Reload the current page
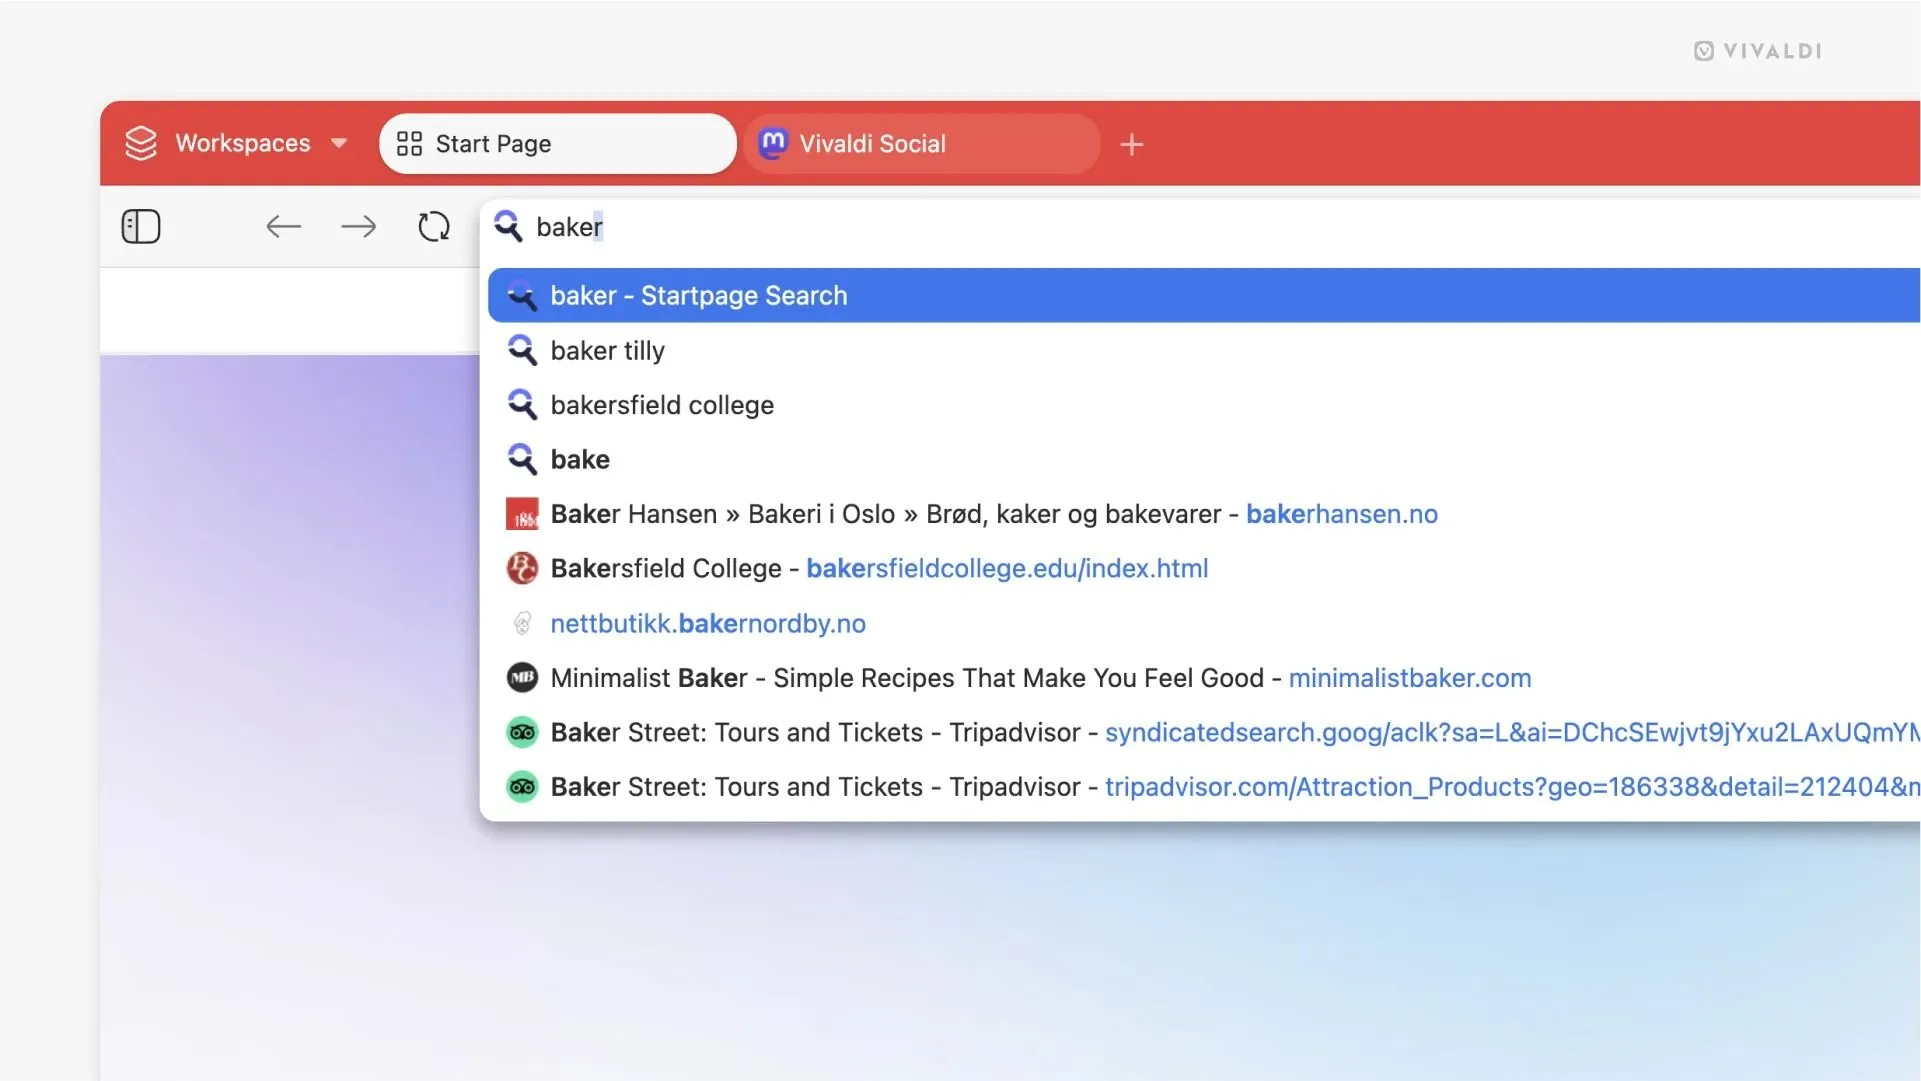Viewport: 1921px width, 1081px height. click(434, 227)
